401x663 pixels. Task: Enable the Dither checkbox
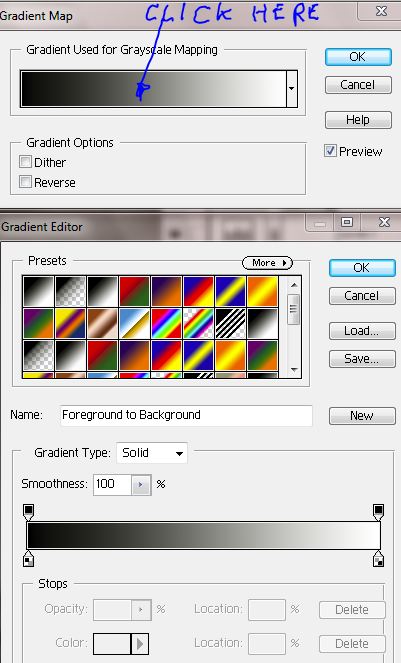pos(25,162)
